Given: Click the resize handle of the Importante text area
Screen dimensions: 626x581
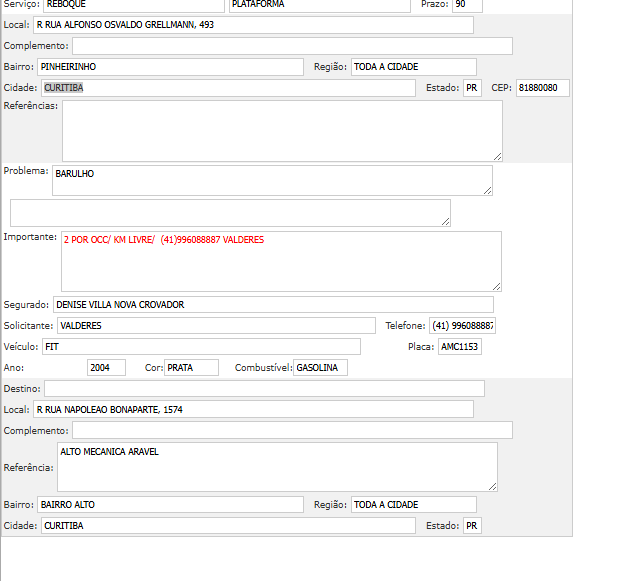Looking at the screenshot, I should (496, 286).
